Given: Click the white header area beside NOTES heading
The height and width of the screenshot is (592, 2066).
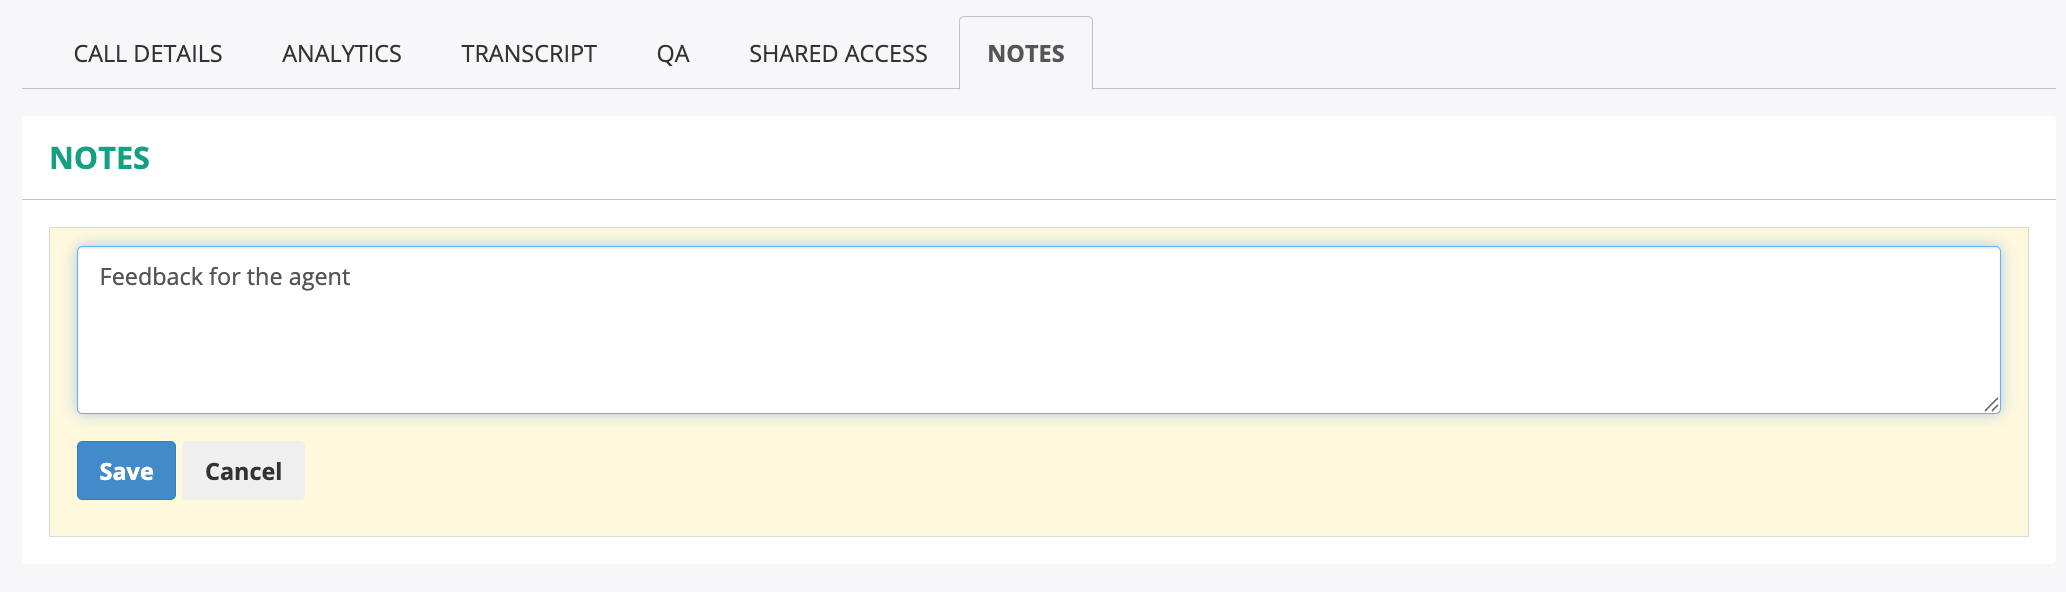Looking at the screenshot, I should click(1000, 158).
